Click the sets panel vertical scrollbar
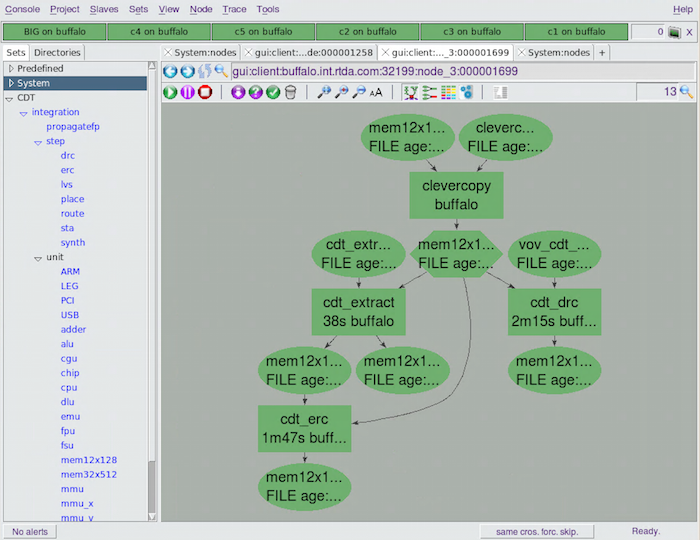This screenshot has height=540, width=700. click(x=152, y=291)
